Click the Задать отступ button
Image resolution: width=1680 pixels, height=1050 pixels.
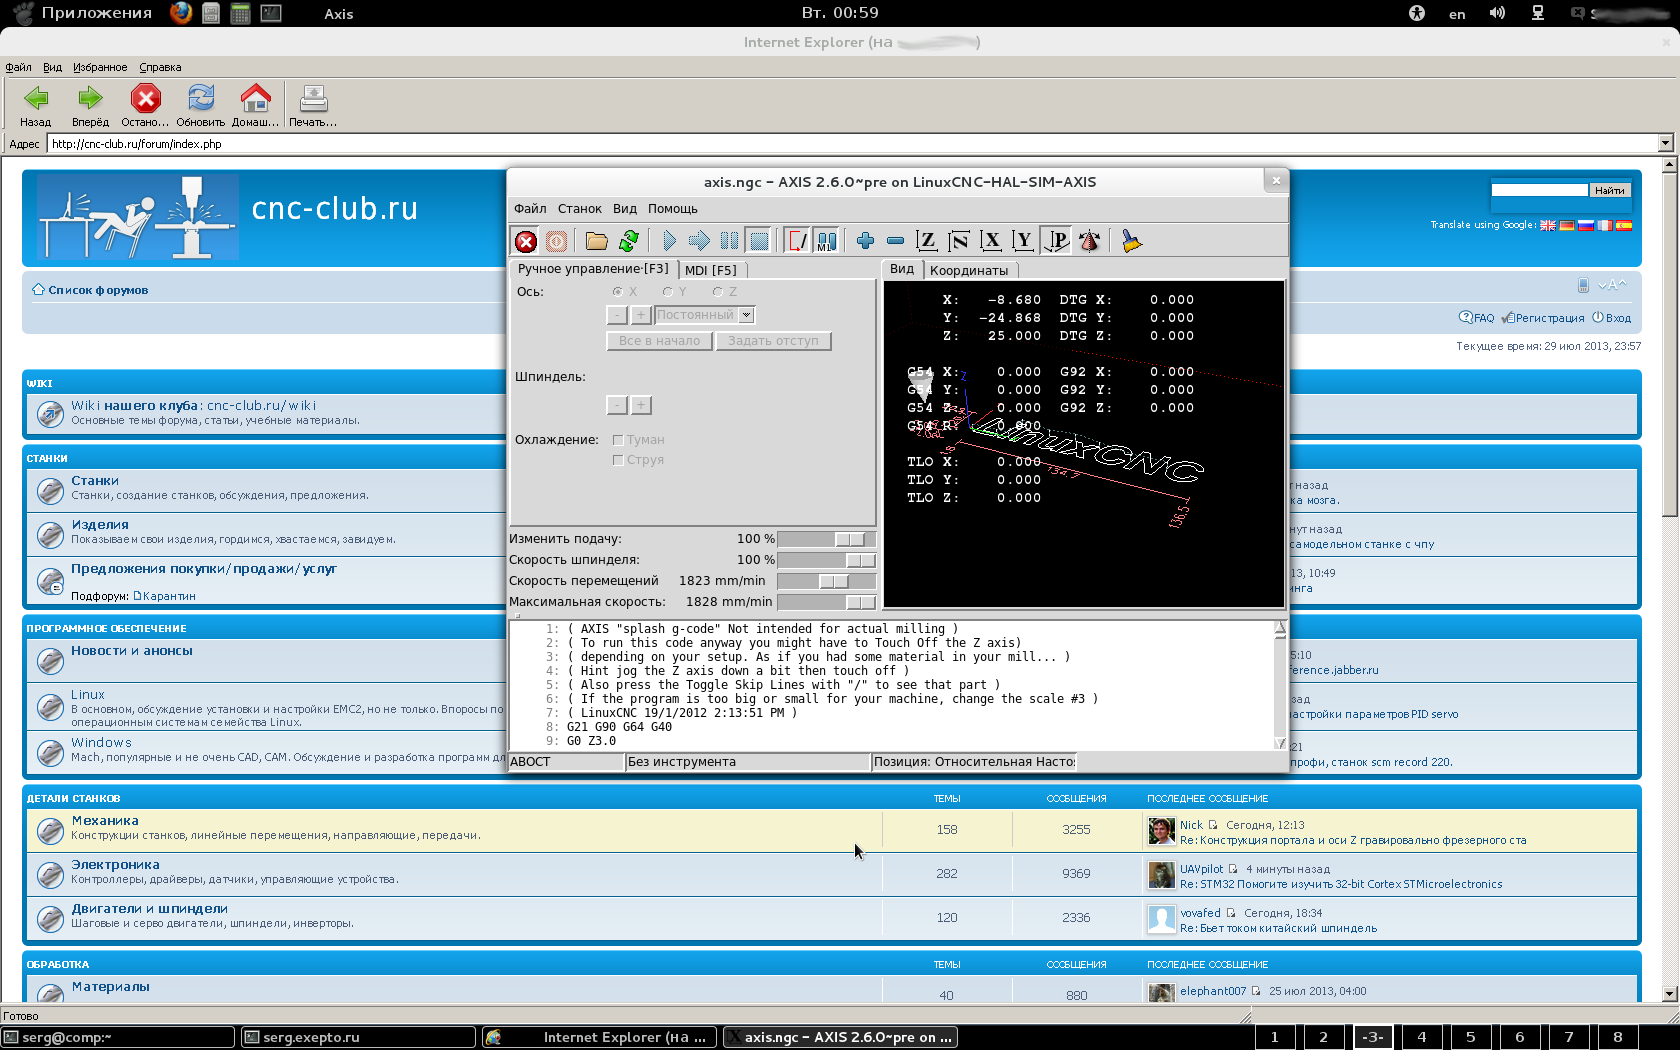coord(773,341)
